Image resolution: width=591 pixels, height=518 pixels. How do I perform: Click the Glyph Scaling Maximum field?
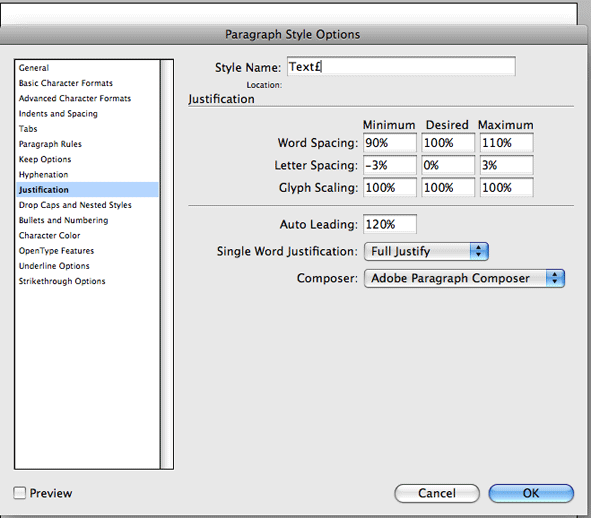[x=507, y=187]
